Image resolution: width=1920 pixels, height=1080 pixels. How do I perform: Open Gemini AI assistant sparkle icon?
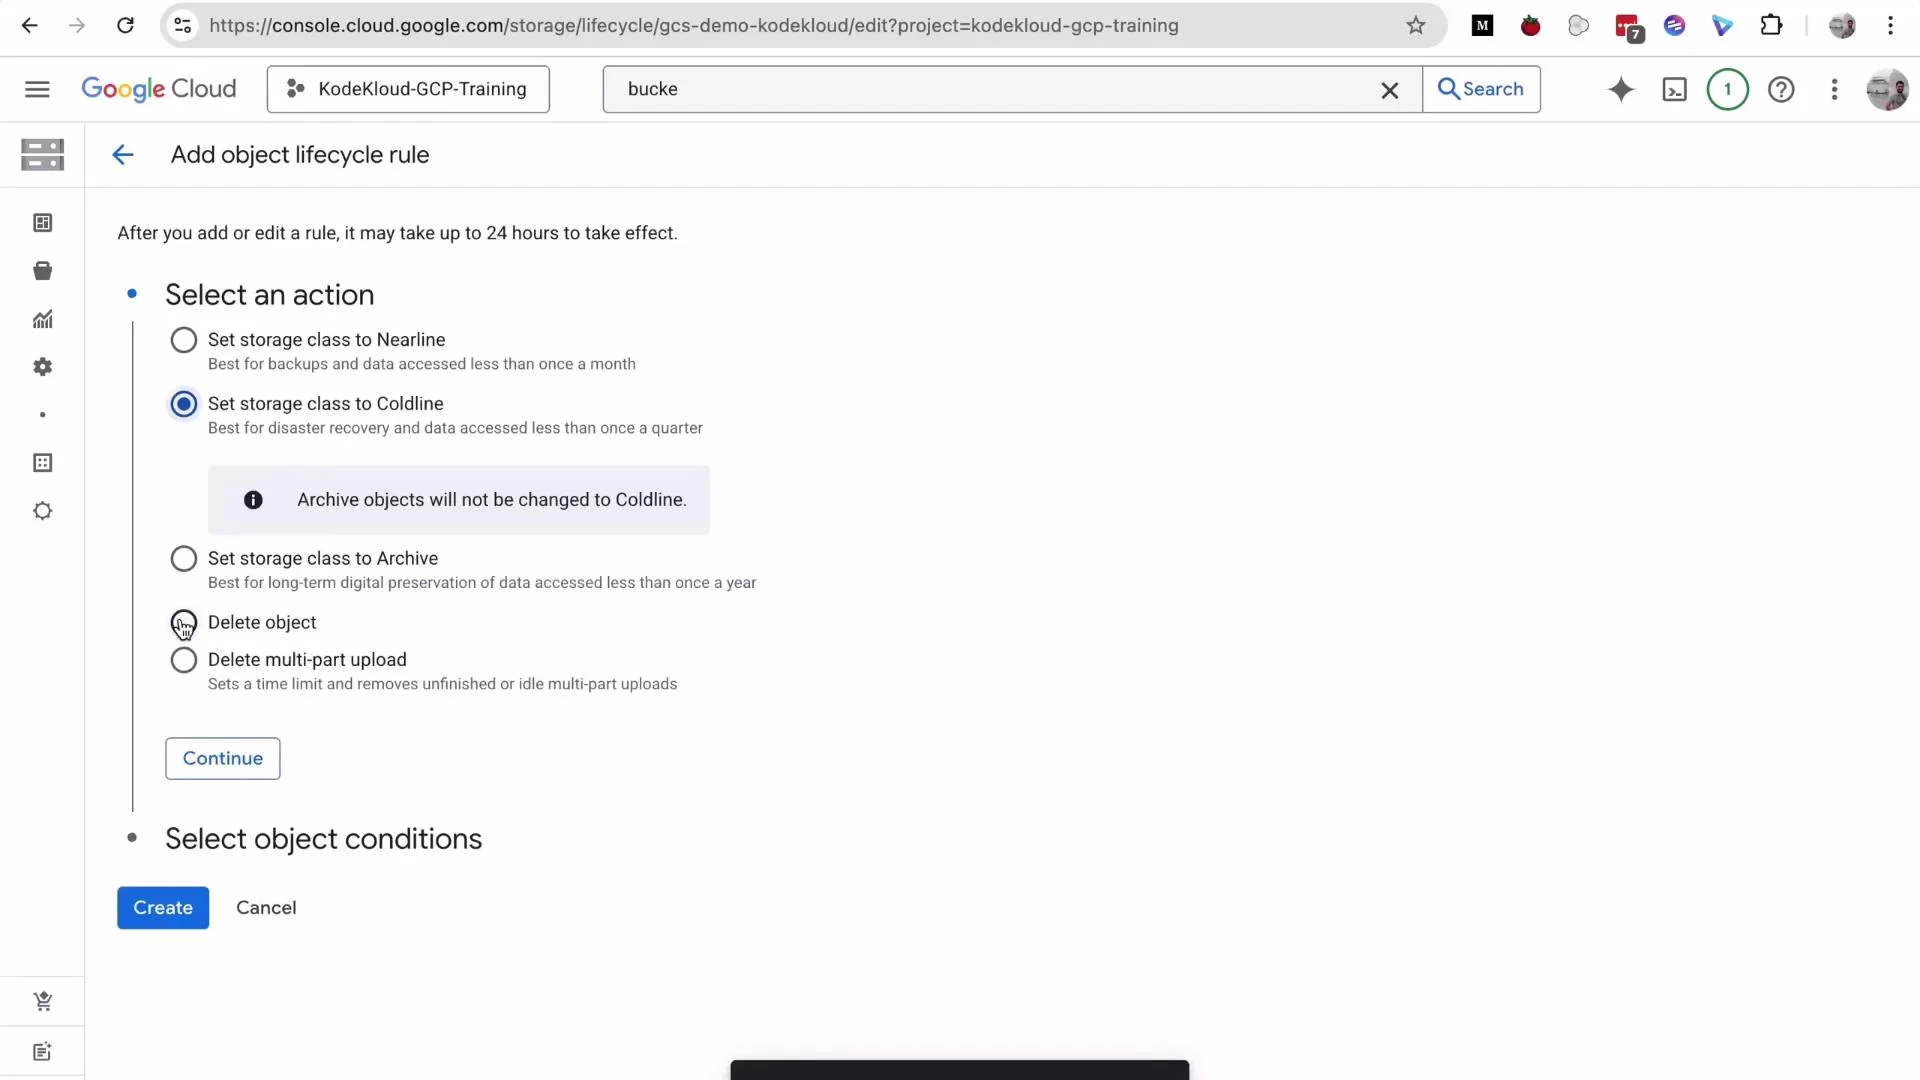coord(1621,89)
